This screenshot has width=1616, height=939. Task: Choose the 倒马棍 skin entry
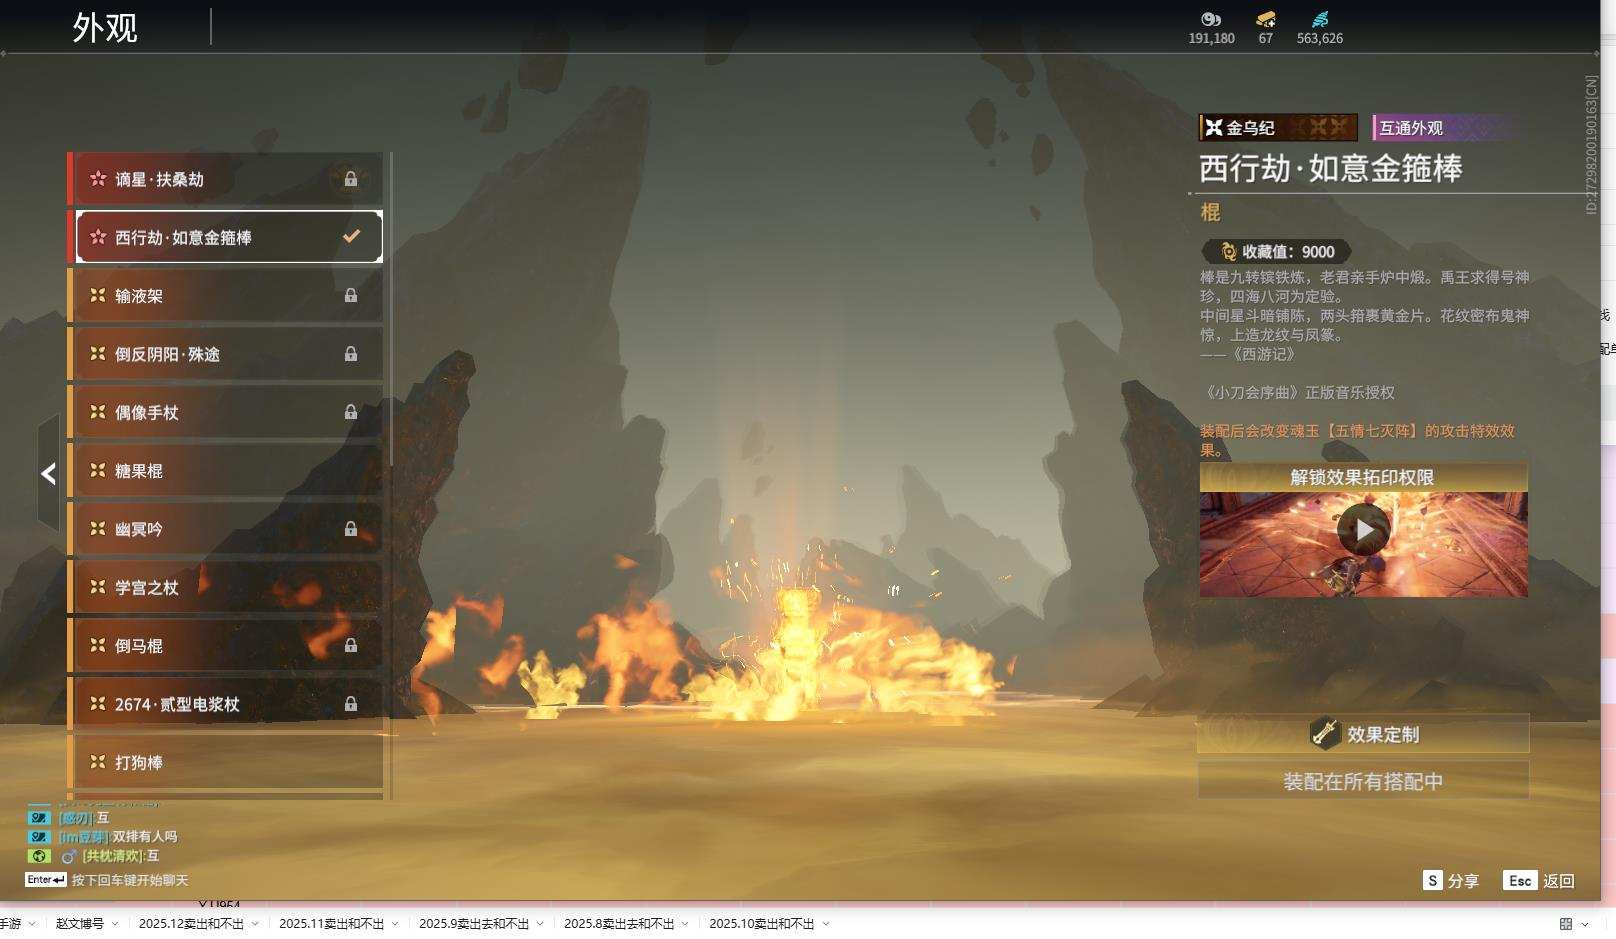tap(226, 645)
